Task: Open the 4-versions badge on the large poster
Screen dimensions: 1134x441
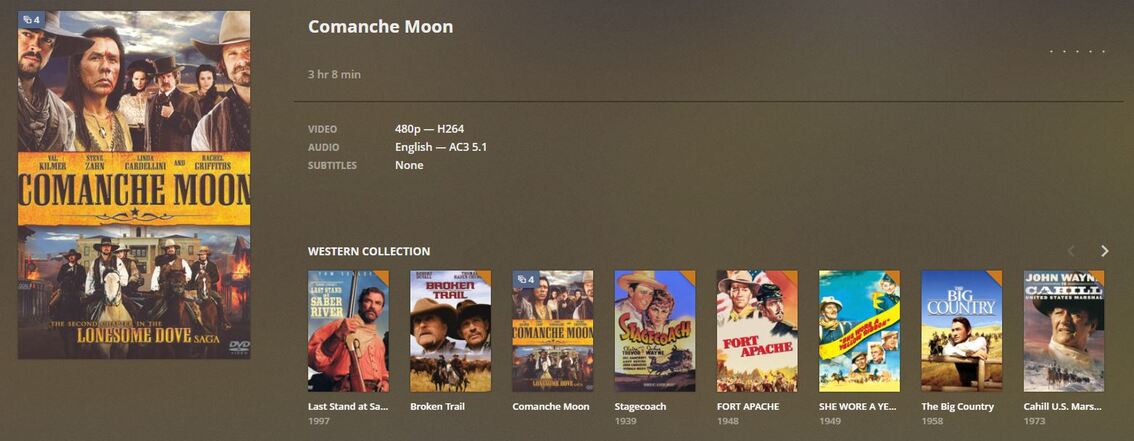Action: tap(31, 20)
